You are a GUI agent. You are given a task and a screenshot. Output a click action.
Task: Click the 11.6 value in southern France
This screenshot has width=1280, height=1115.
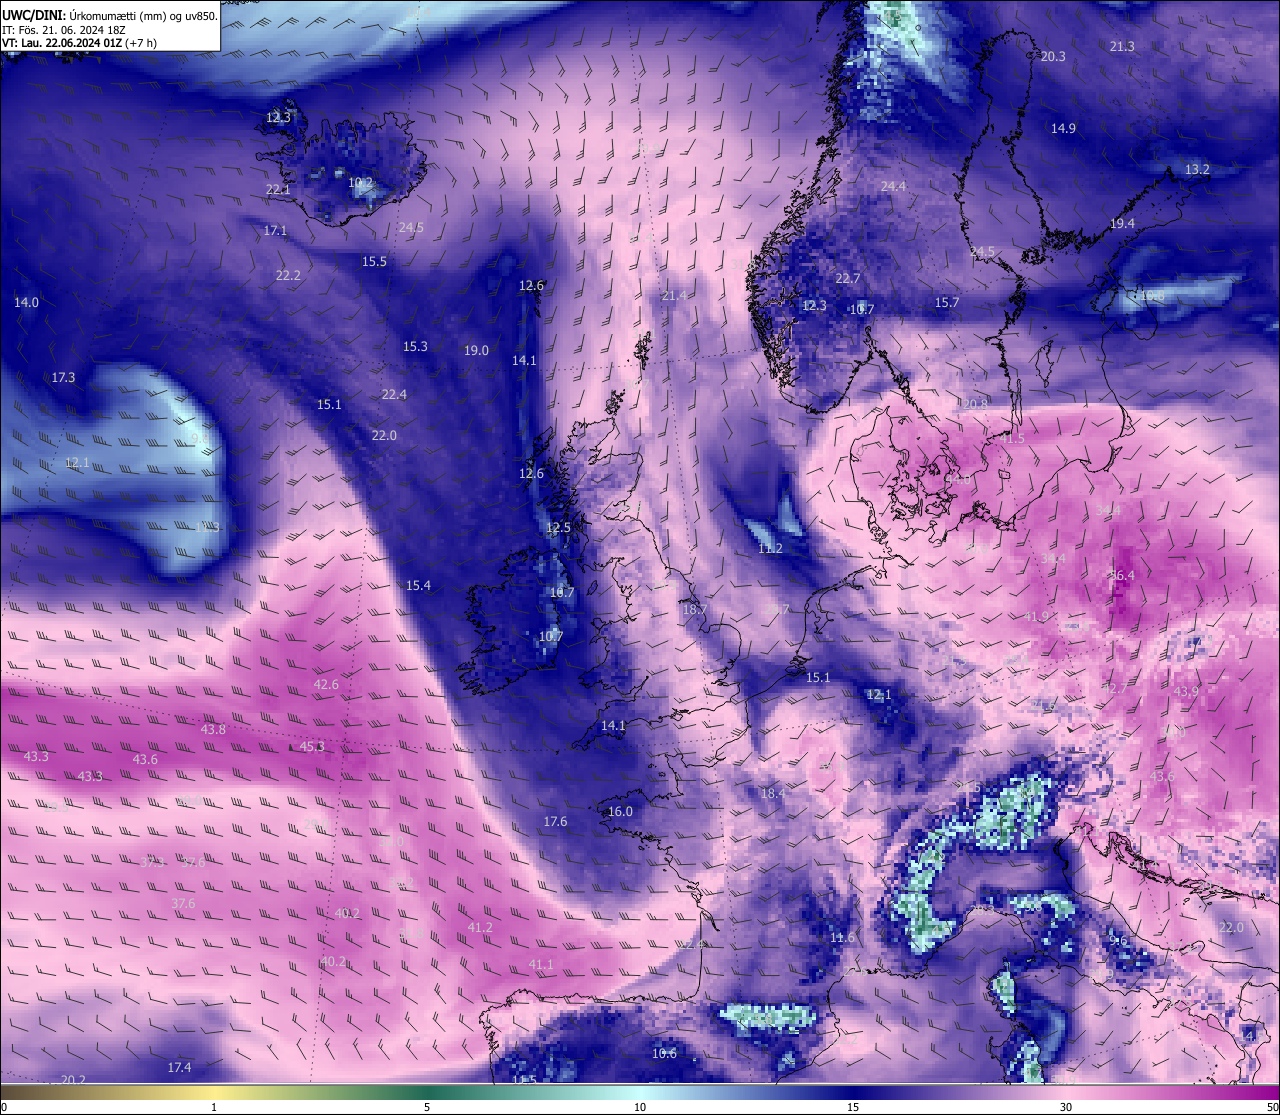[x=843, y=937]
